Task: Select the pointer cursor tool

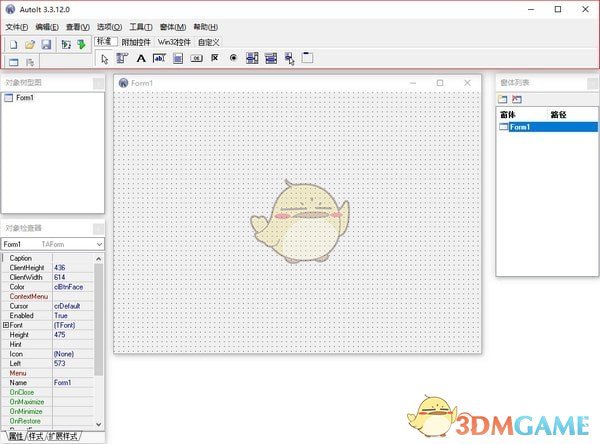Action: pos(104,59)
